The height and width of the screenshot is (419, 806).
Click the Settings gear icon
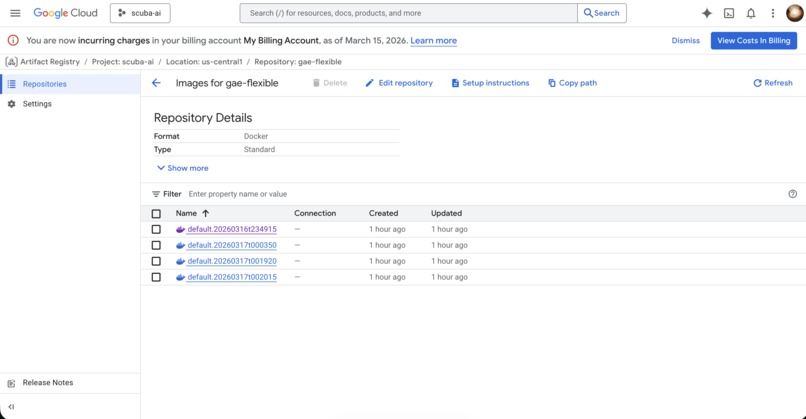click(x=11, y=104)
